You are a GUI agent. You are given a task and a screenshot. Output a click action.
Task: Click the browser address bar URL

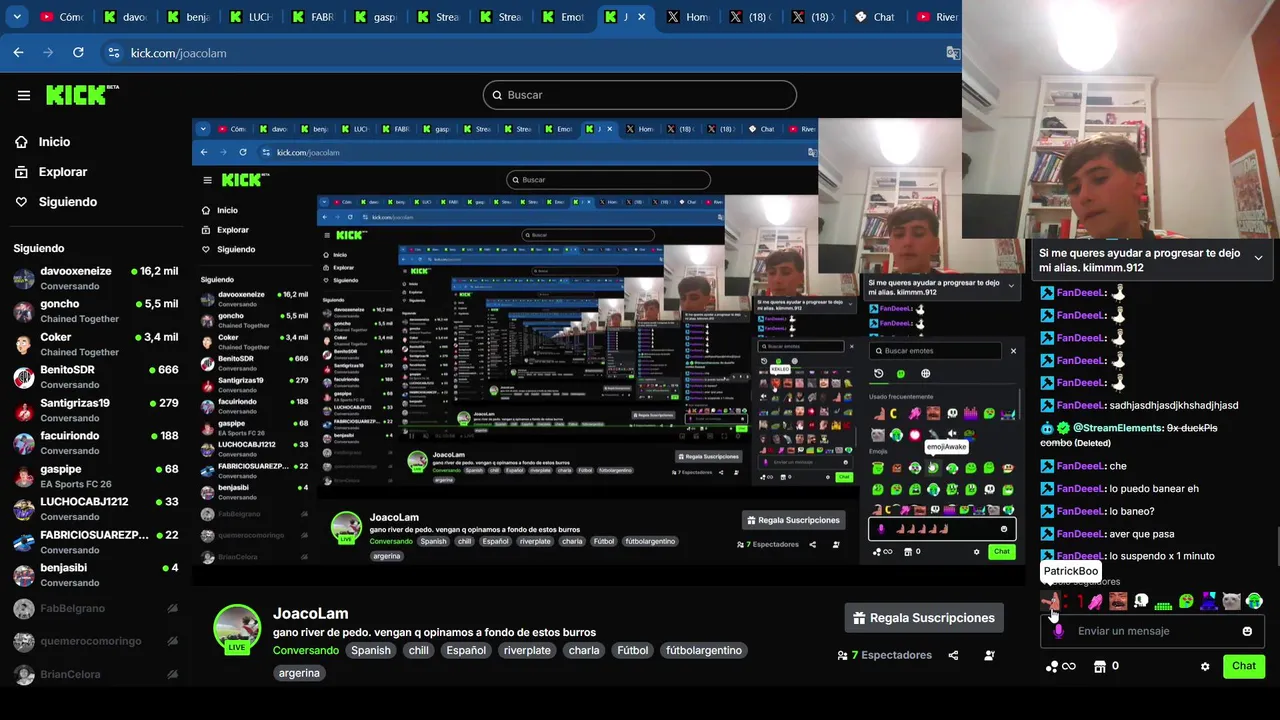[178, 53]
